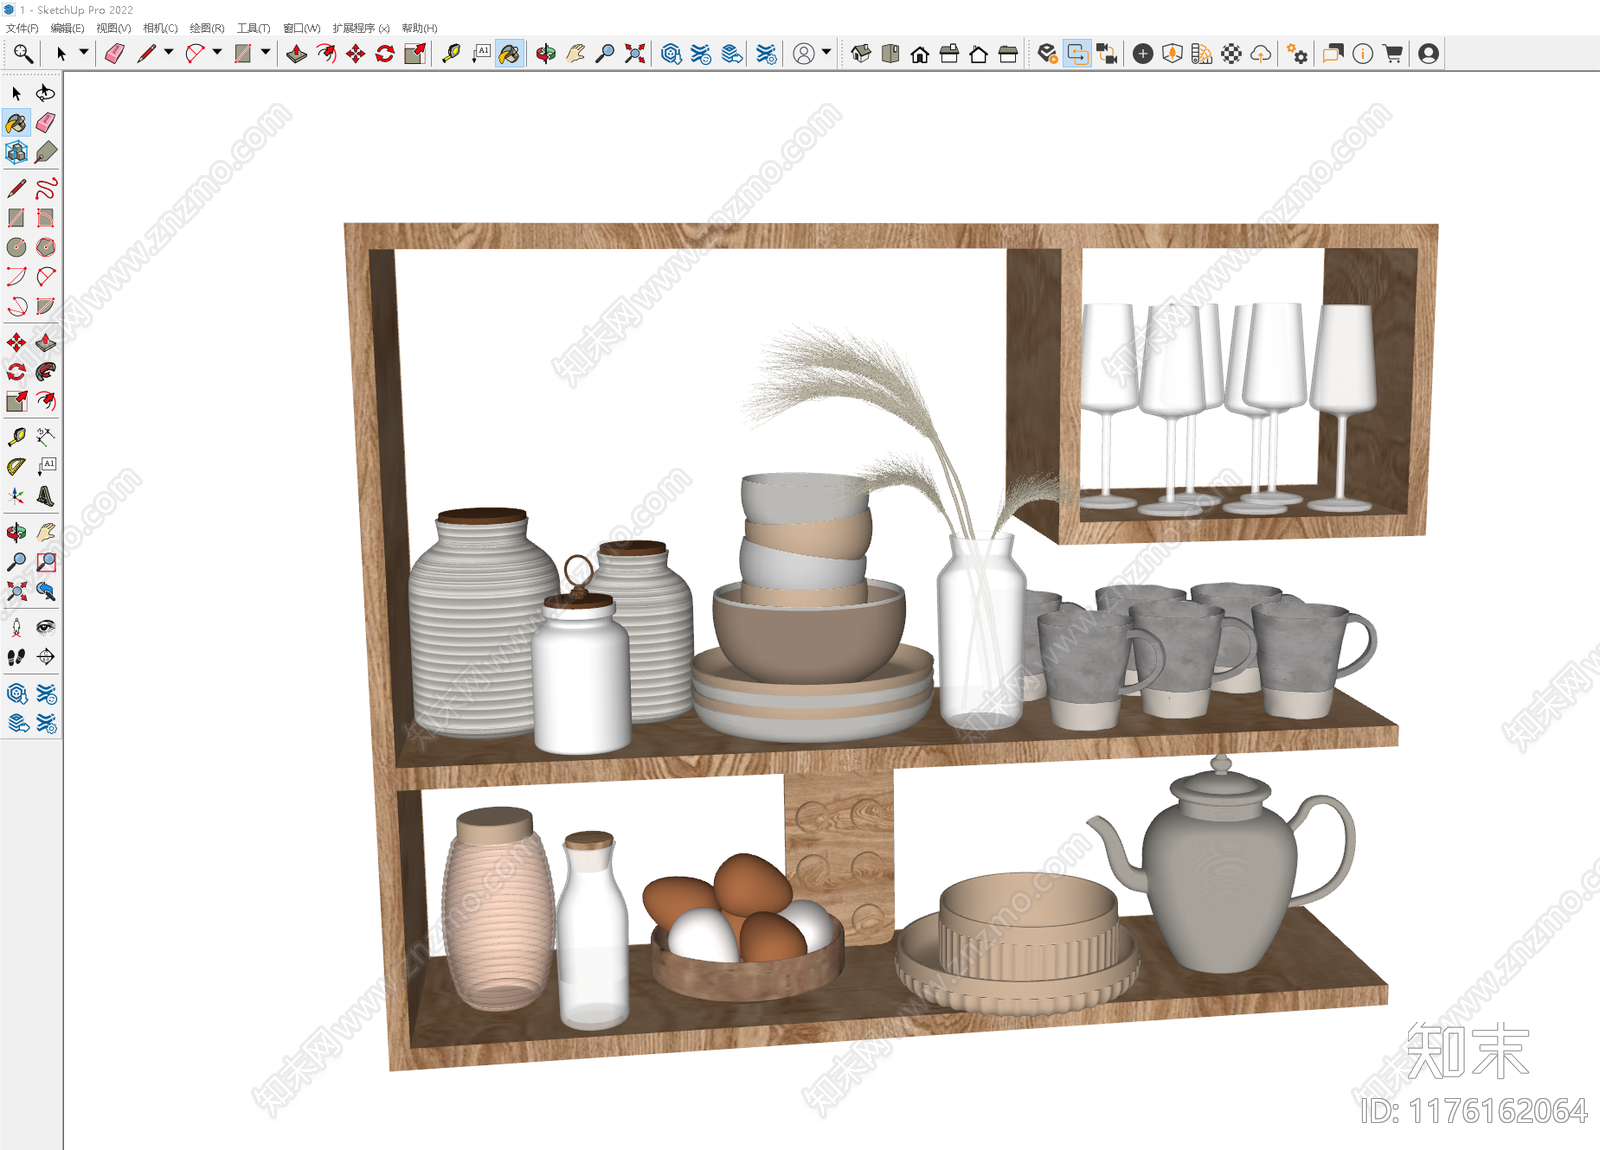Open the 扩展程序 menu
Image resolution: width=1600 pixels, height=1150 pixels.
tap(361, 28)
